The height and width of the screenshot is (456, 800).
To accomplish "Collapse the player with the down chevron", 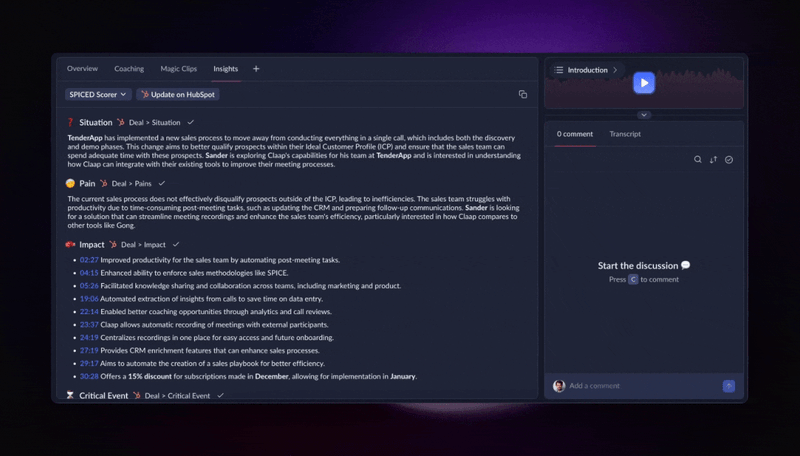I will click(644, 115).
